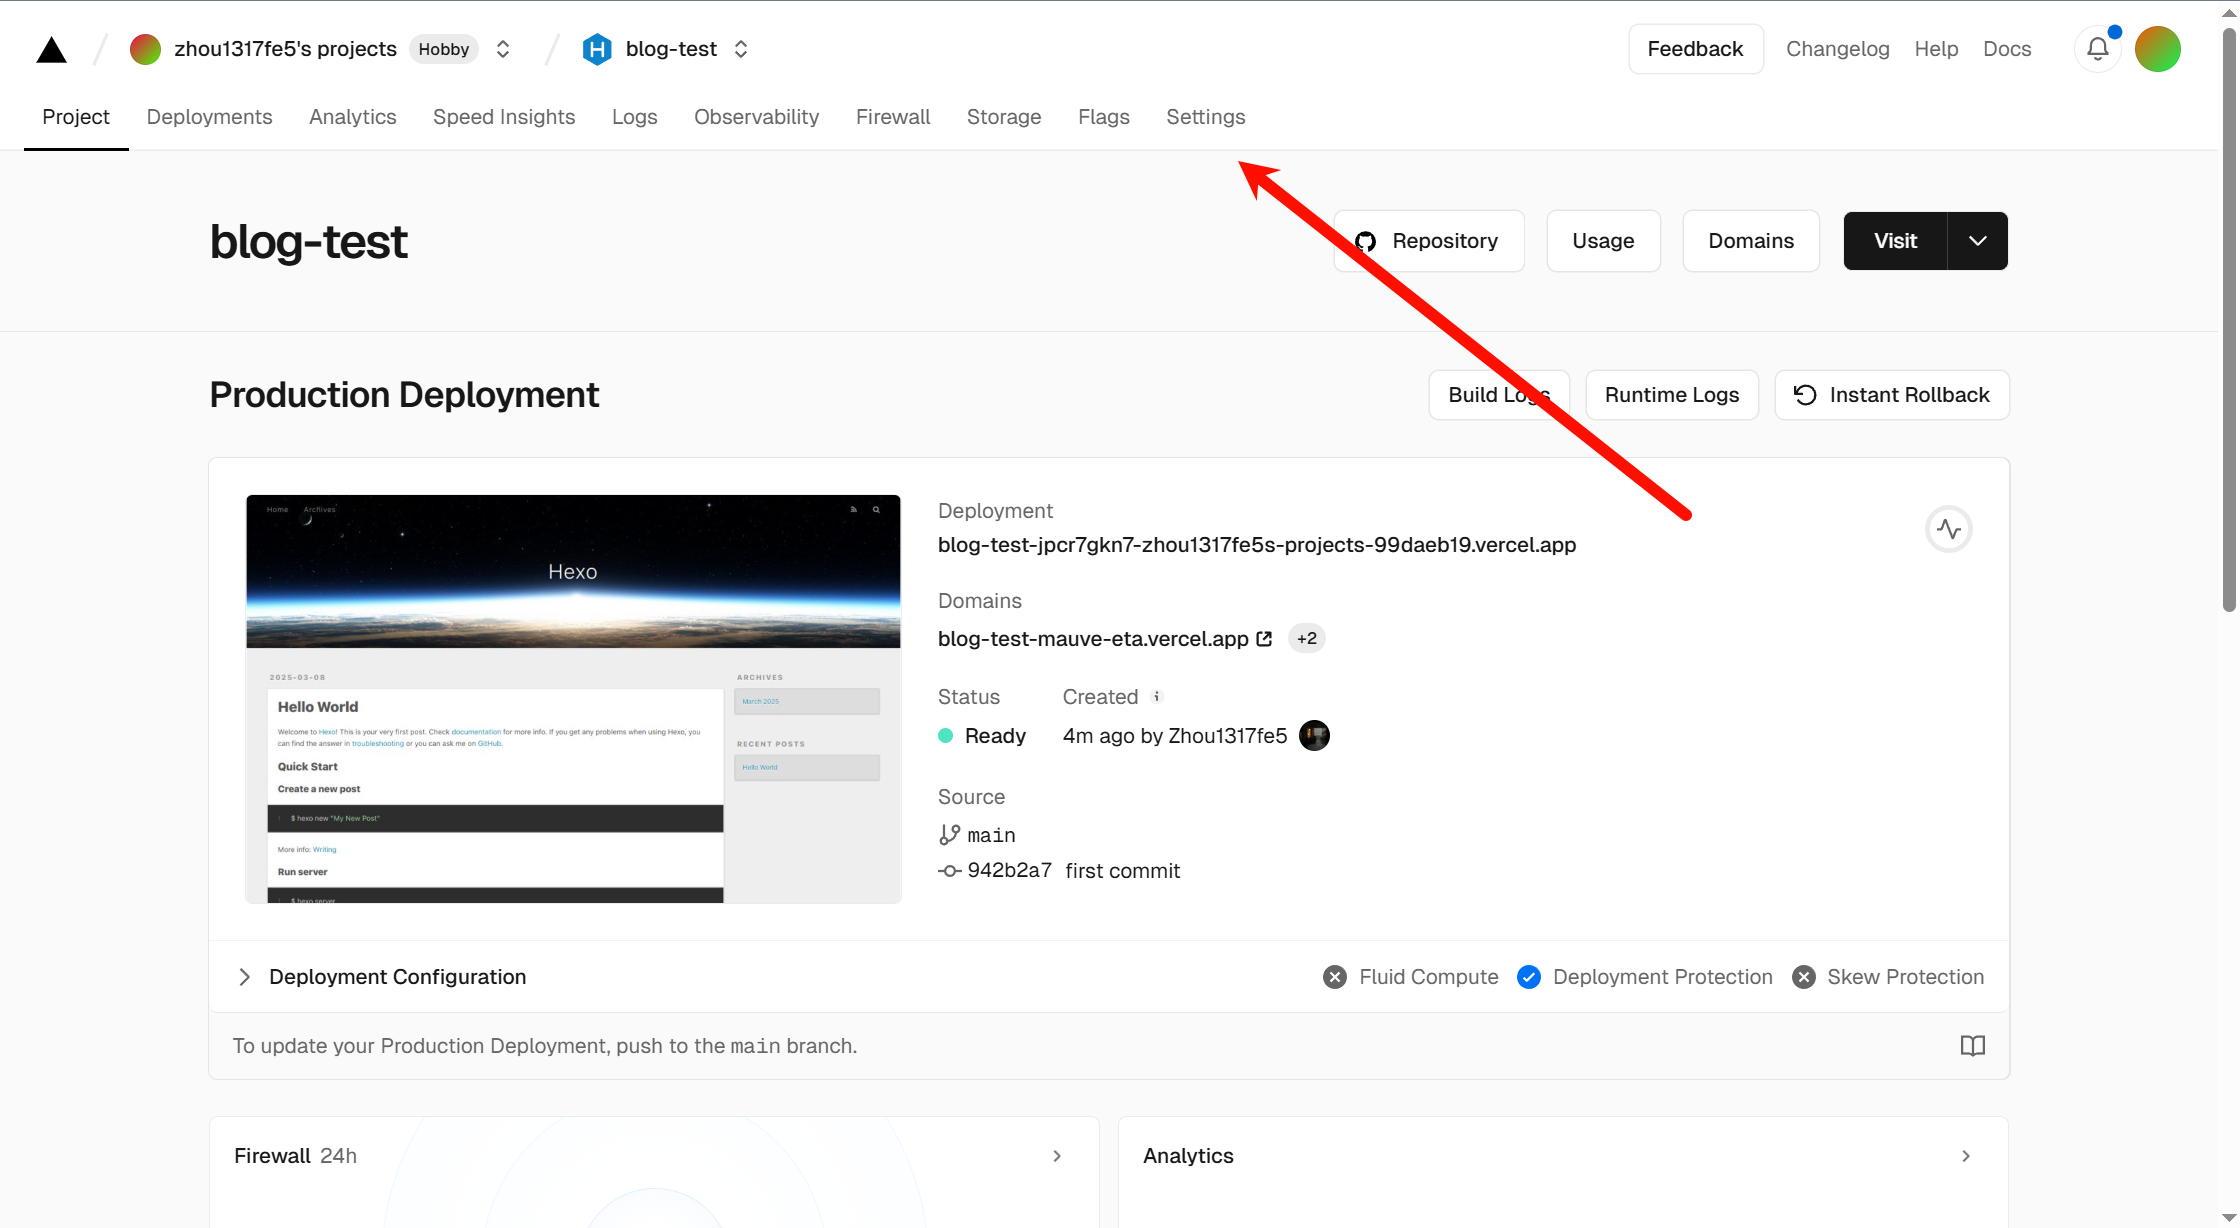Expand Deployment Configuration section

[245, 977]
